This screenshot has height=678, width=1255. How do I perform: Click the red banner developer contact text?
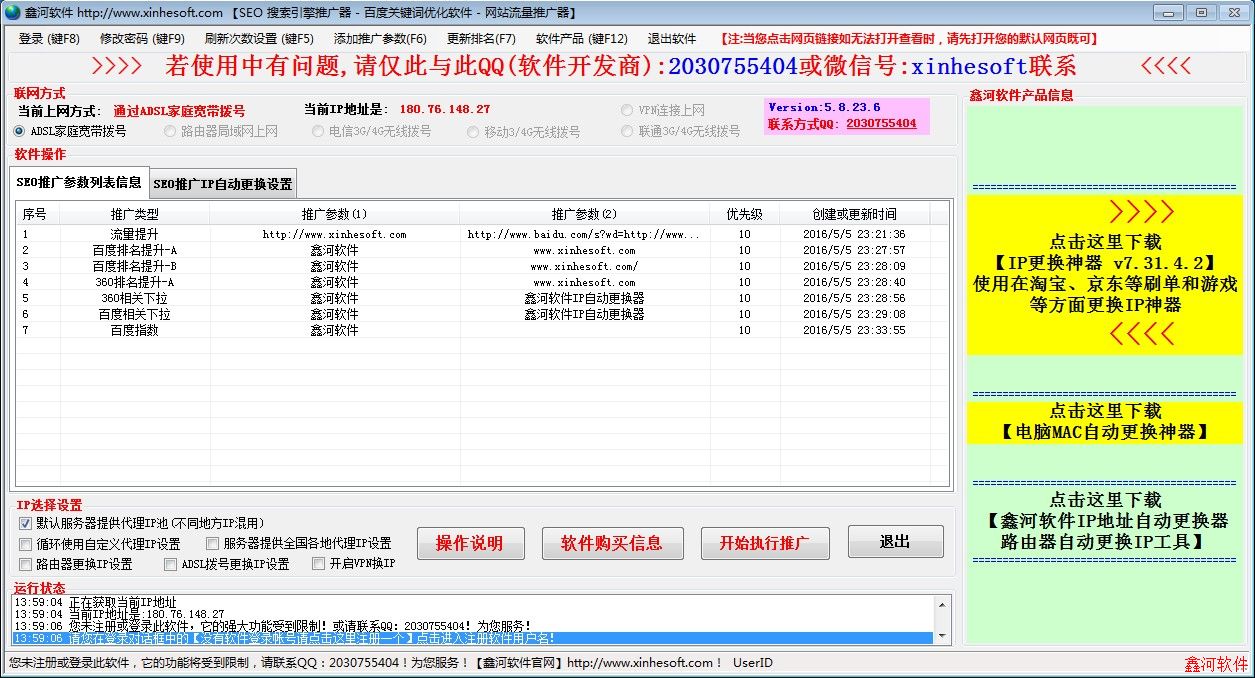point(621,66)
